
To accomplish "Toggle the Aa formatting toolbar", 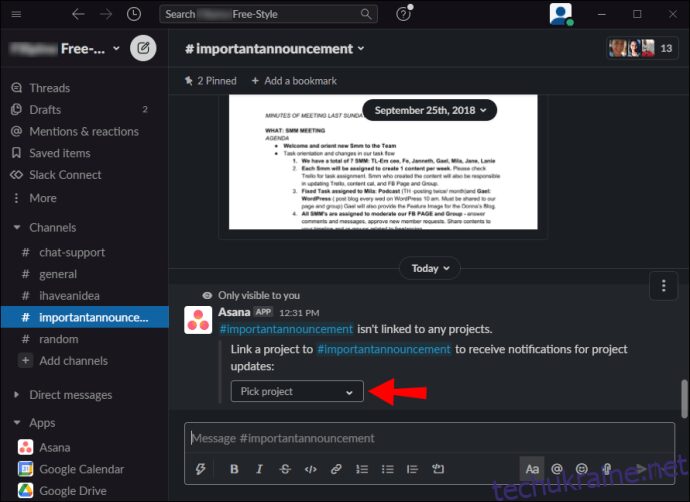I will [x=532, y=469].
